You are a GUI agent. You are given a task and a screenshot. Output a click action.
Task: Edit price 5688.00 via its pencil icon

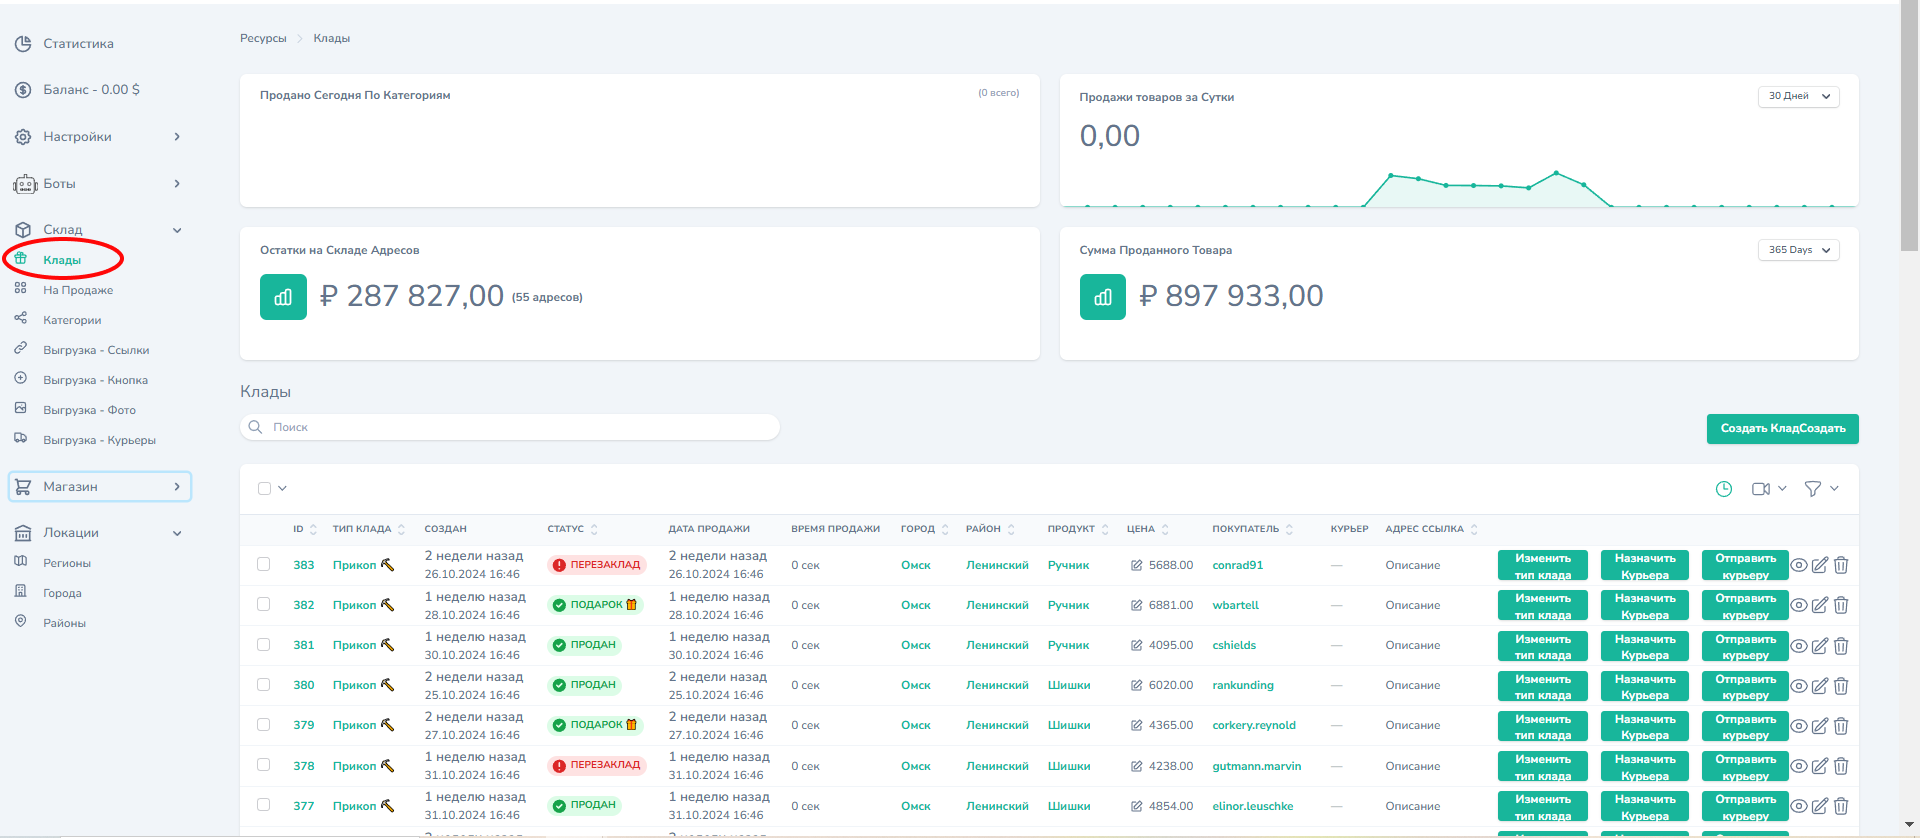1136,565
